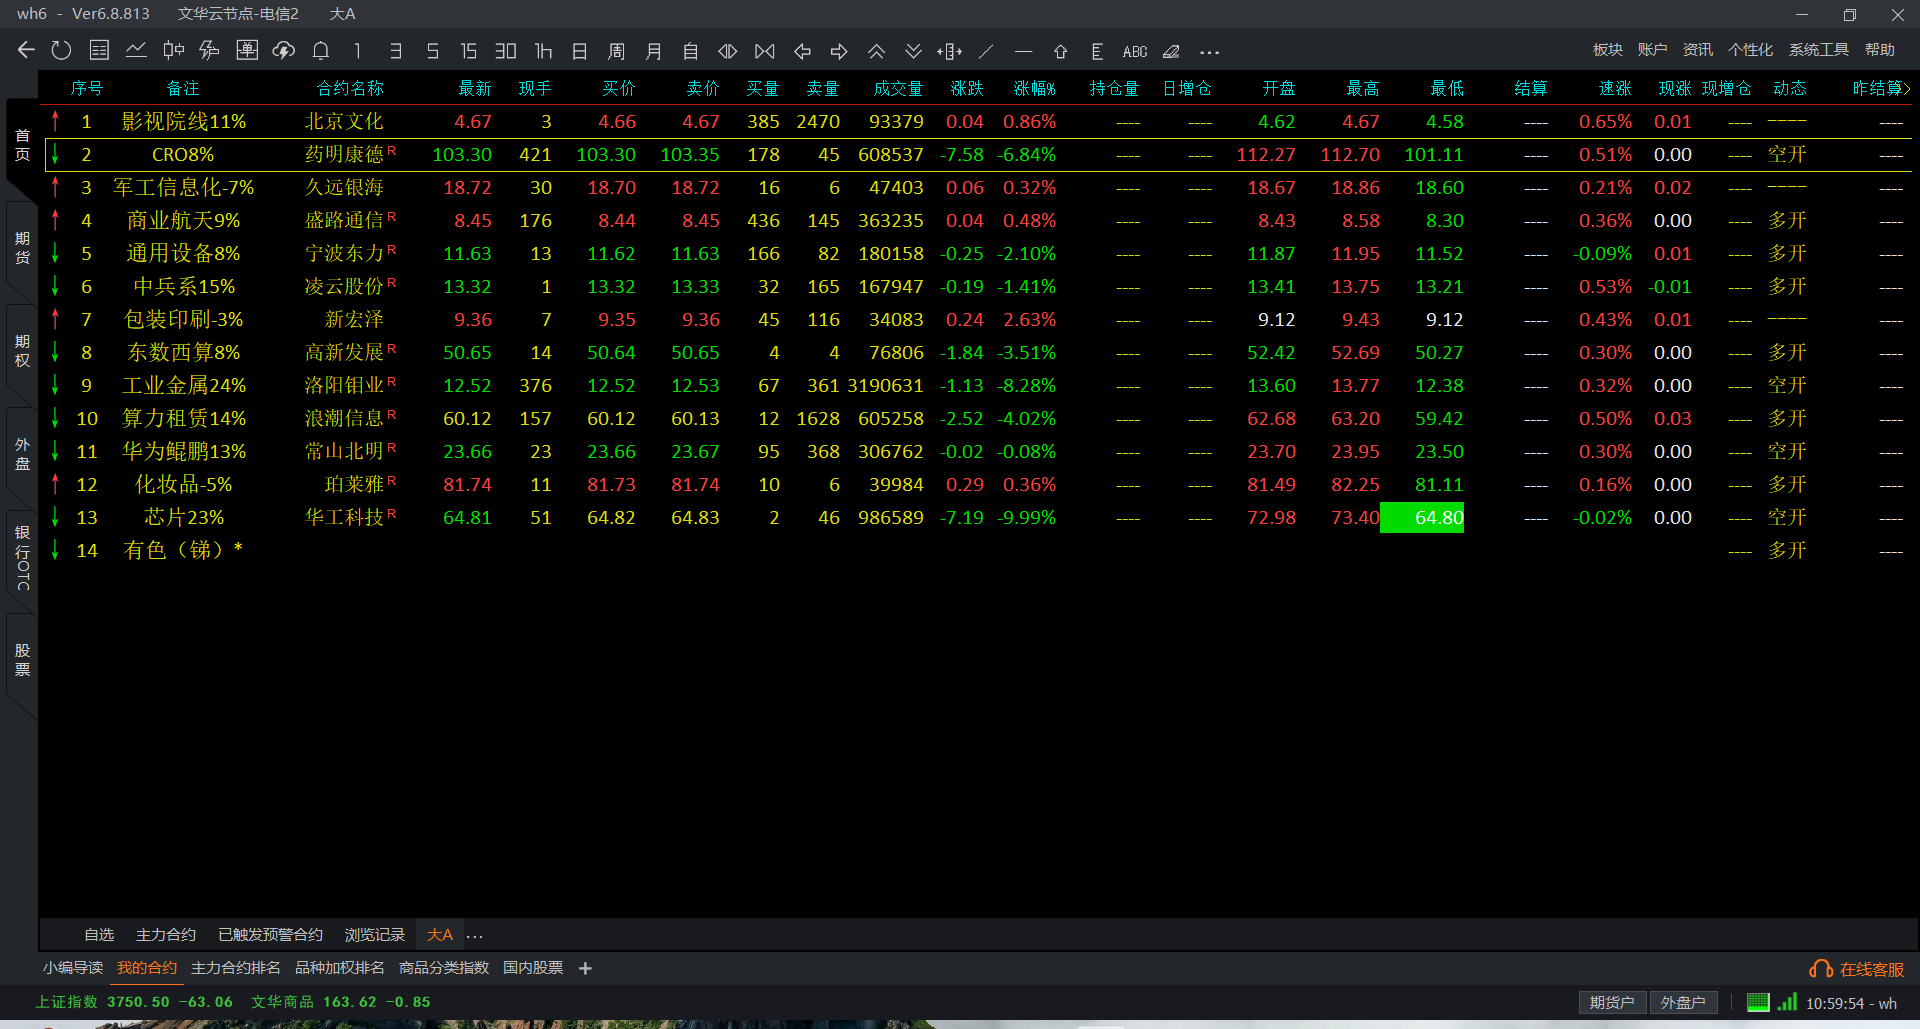Image resolution: width=1920 pixels, height=1029 pixels.
Task: Click the refresh circular arrow icon
Action: point(62,50)
